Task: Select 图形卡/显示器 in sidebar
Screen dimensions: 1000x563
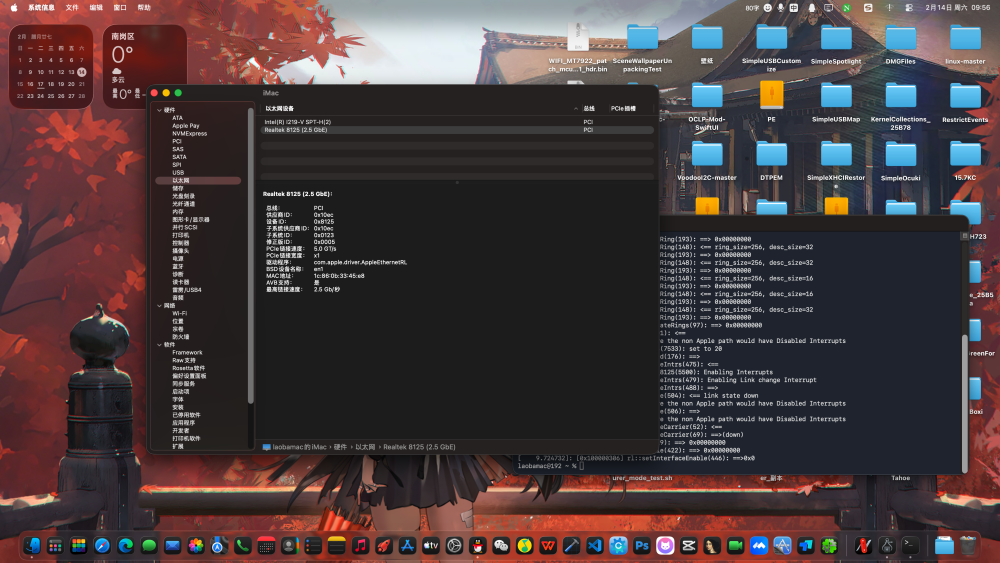Action: tap(191, 220)
